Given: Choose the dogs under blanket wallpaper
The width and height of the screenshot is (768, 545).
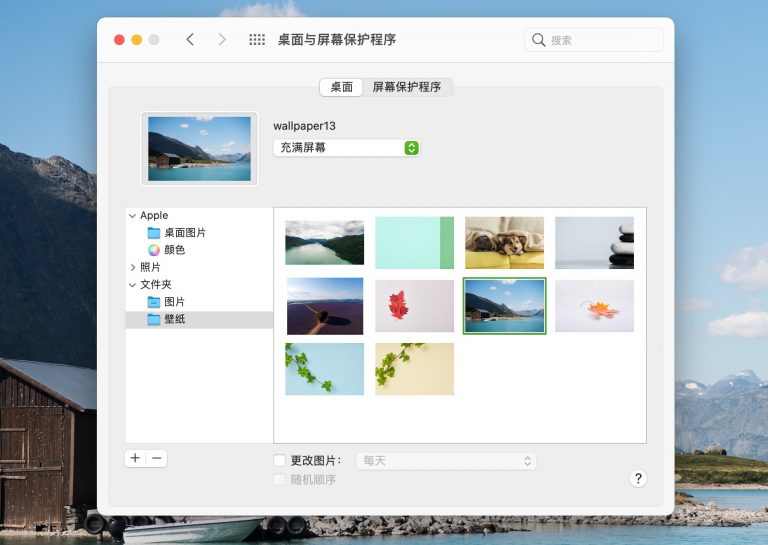Looking at the screenshot, I should [504, 243].
